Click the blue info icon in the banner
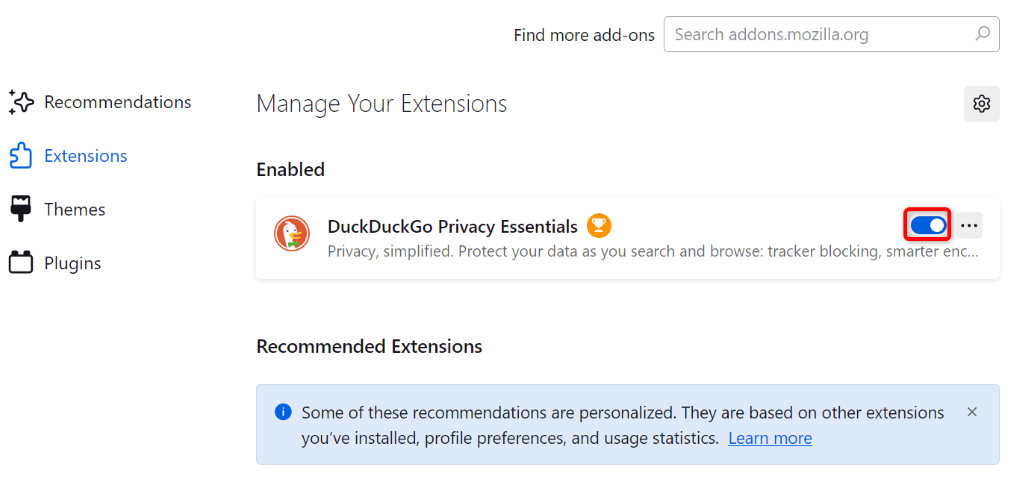This screenshot has height=485, width=1023. tap(283, 412)
